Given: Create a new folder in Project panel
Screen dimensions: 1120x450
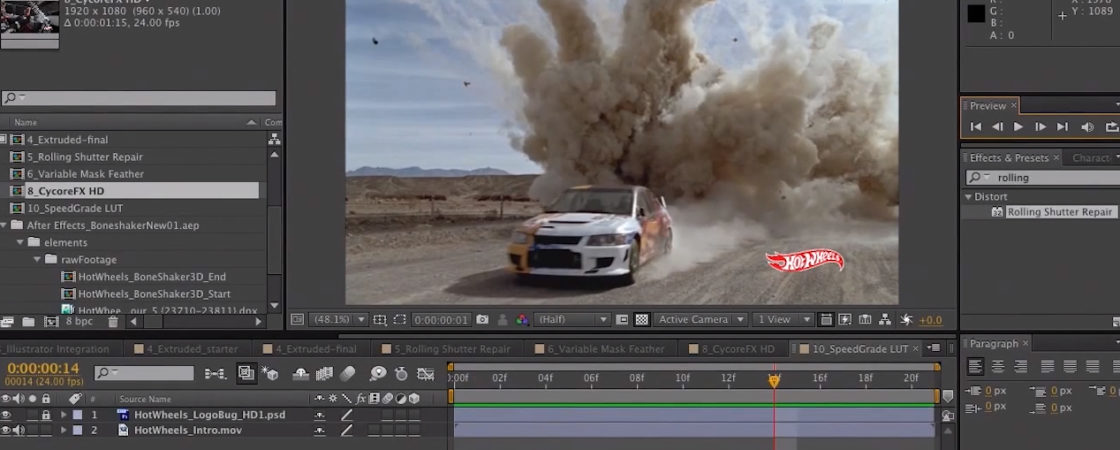Looking at the screenshot, I should (x=28, y=322).
